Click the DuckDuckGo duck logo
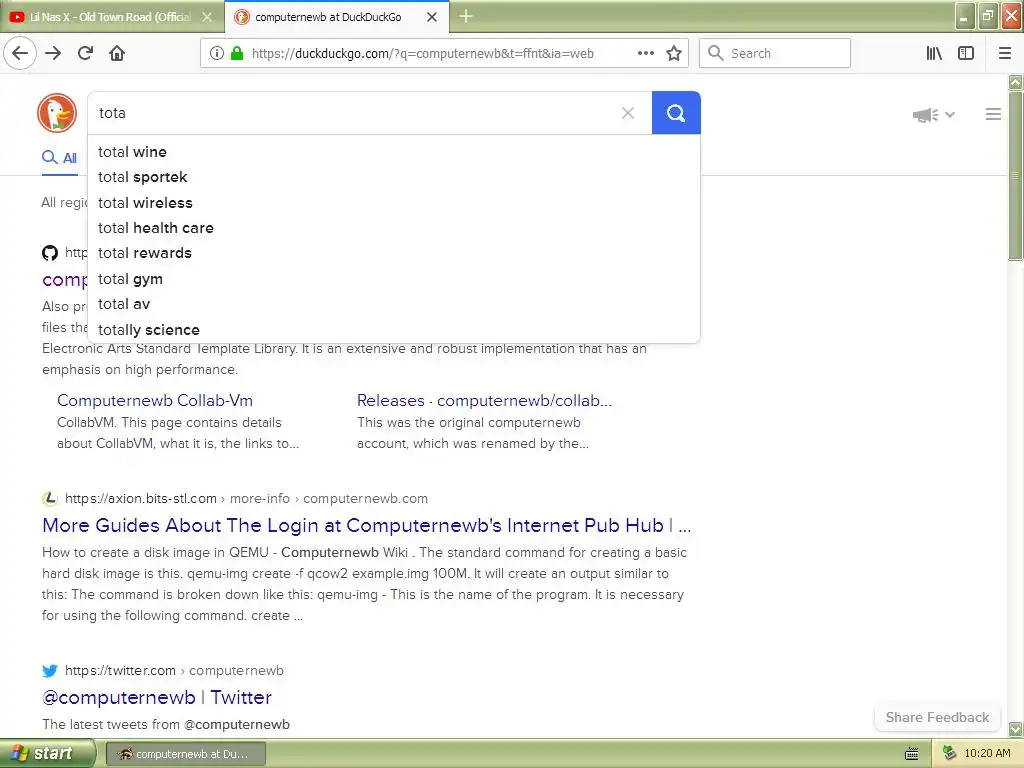 point(57,113)
